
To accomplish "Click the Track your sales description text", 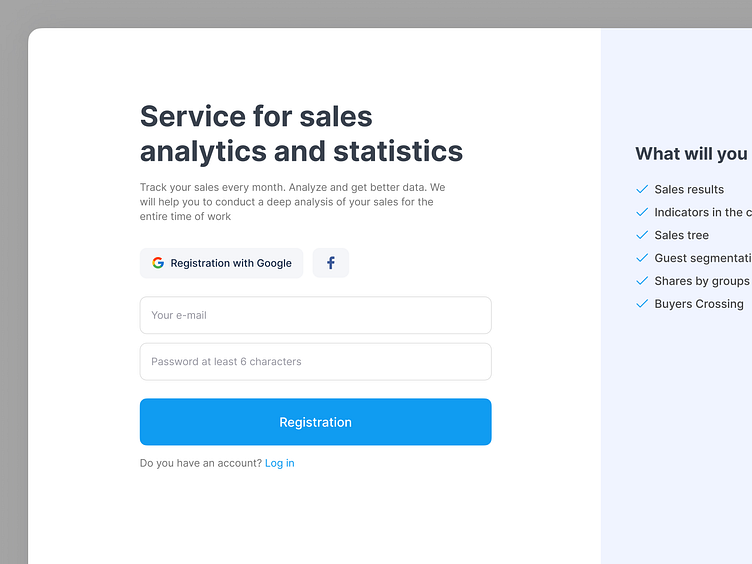I will pyautogui.click(x=292, y=202).
